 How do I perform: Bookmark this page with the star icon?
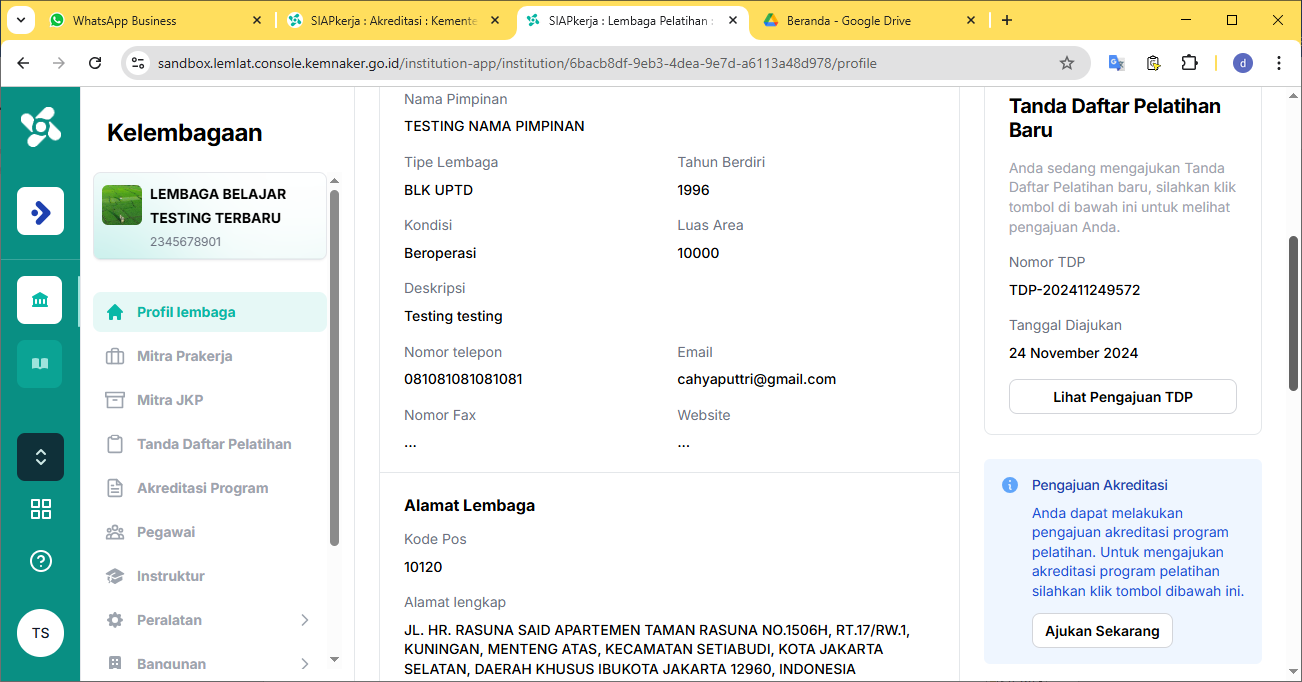click(x=1067, y=63)
